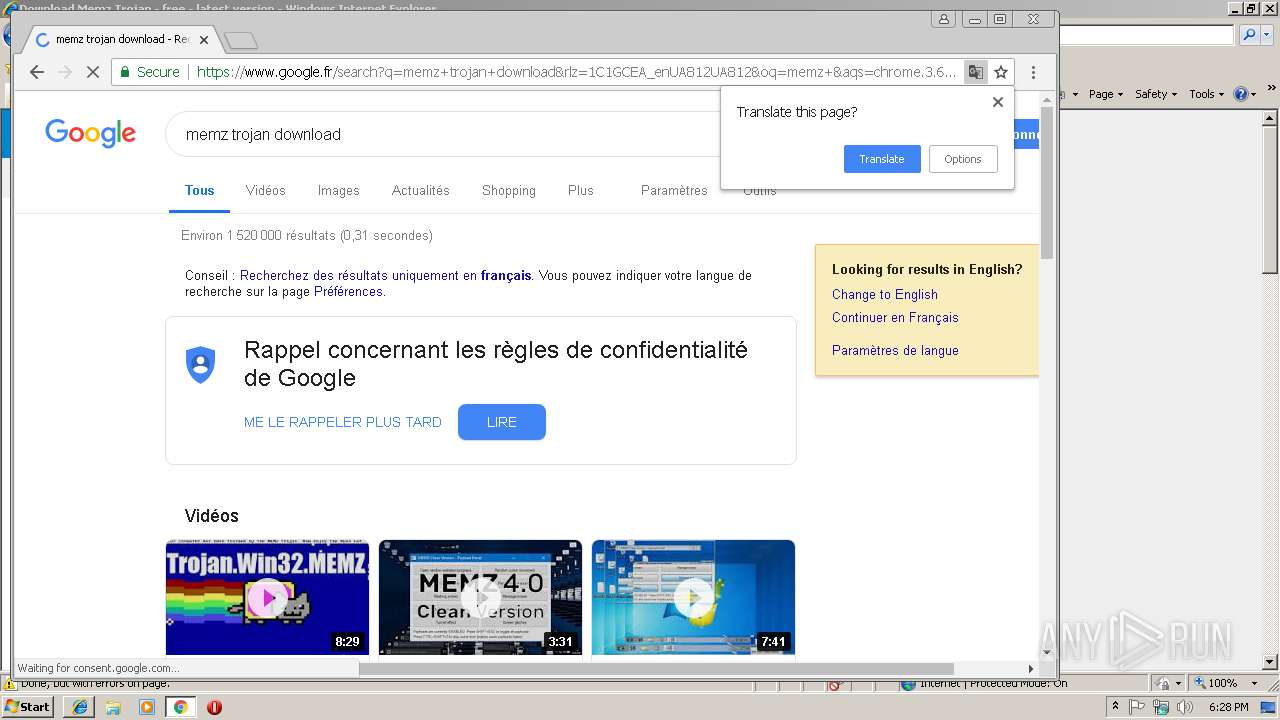Image resolution: width=1280 pixels, height=720 pixels.
Task: Open the Windows Explorer folder taskbar icon
Action: pos(113,707)
